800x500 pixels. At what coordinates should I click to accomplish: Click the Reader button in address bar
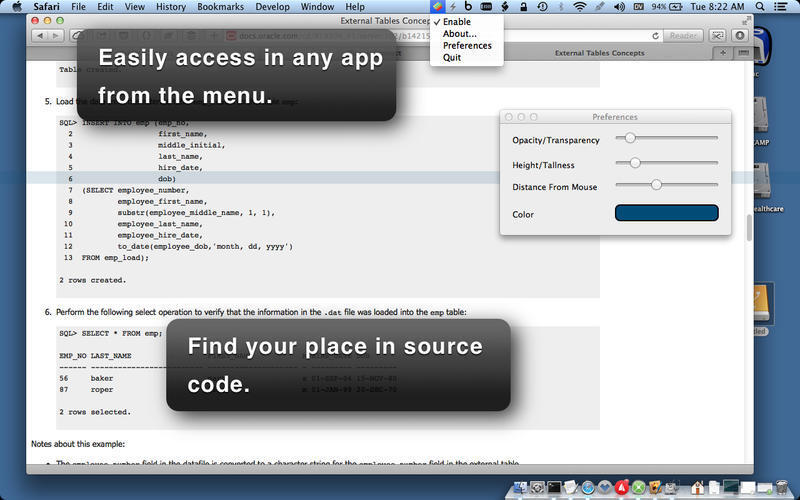(x=683, y=36)
